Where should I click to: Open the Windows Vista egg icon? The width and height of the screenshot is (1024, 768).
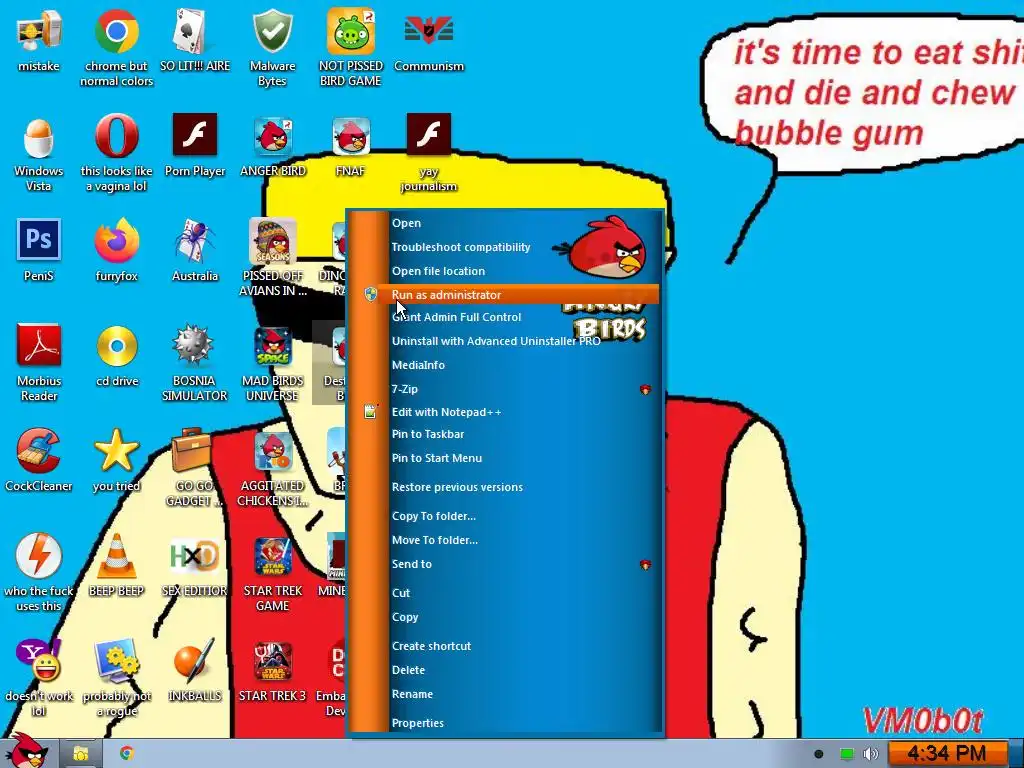(x=39, y=136)
